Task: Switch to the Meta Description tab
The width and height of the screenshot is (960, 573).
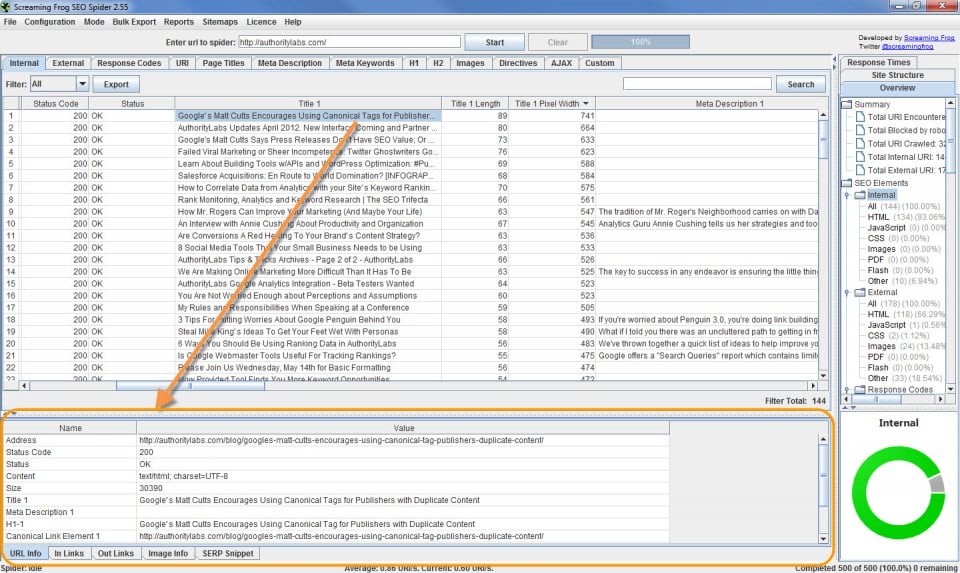Action: tap(290, 63)
